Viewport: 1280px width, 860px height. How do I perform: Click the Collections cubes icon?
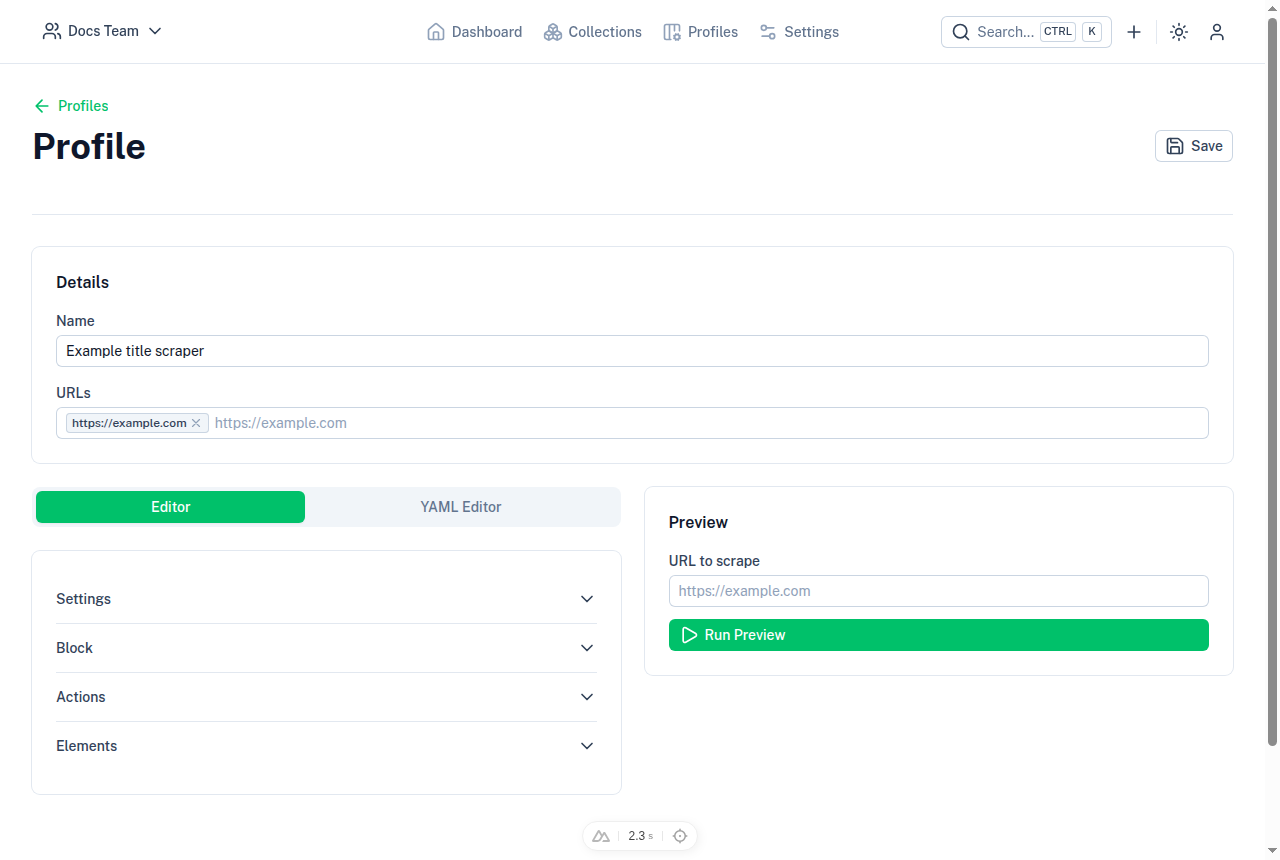tap(553, 32)
